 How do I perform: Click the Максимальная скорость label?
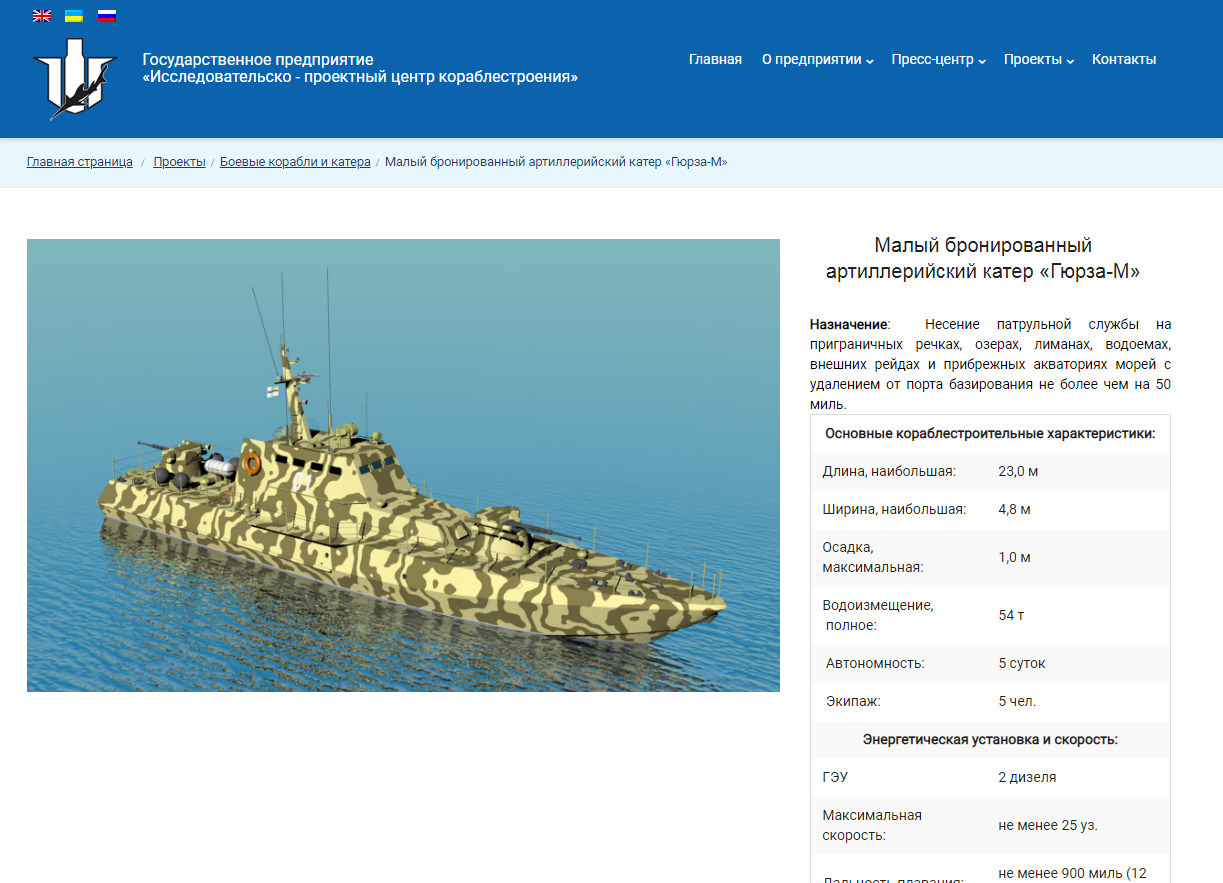[x=872, y=825]
